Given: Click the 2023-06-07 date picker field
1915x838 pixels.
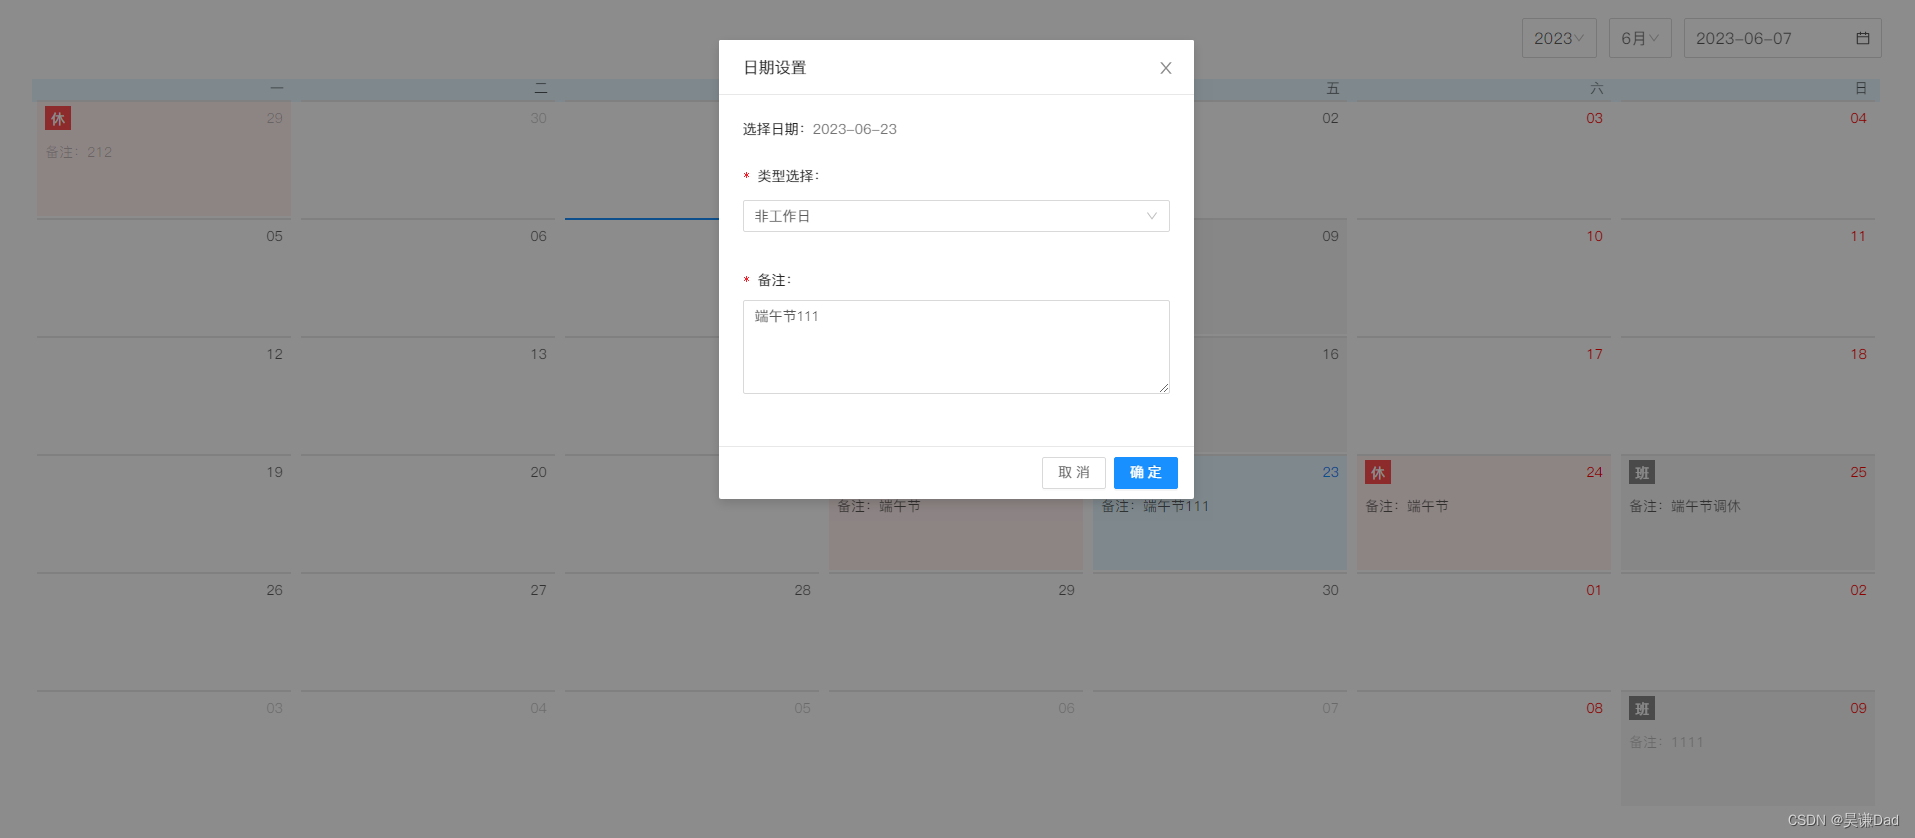Looking at the screenshot, I should click(x=1783, y=38).
